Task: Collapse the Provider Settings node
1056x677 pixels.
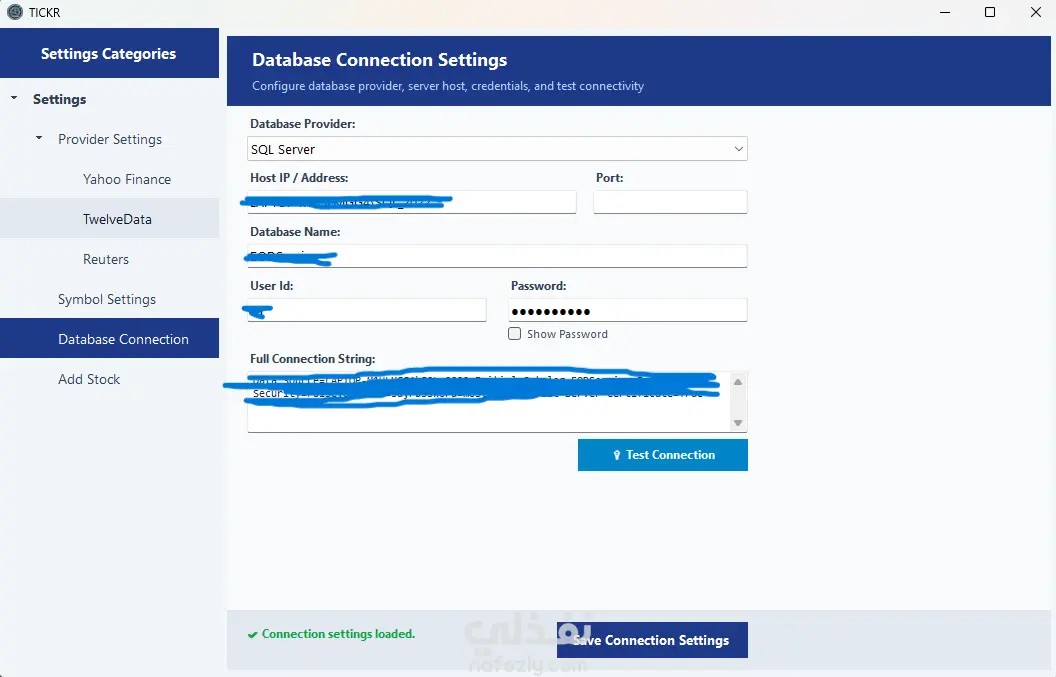Action: pyautogui.click(x=39, y=138)
